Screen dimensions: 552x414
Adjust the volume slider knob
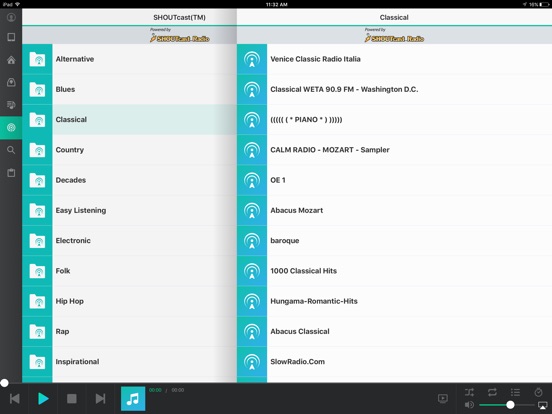[510, 405]
